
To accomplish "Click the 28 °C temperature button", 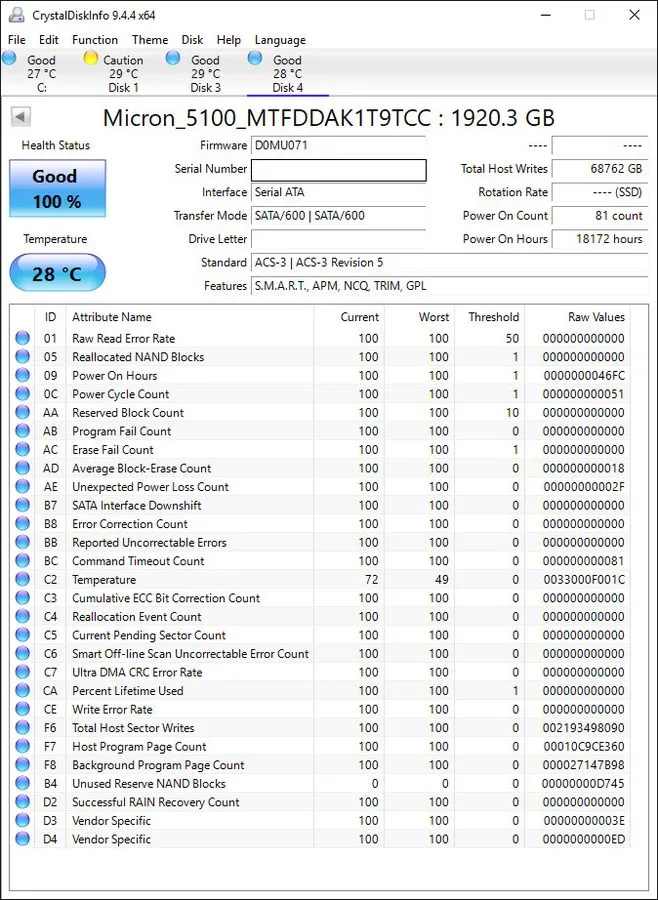I will 57,273.
